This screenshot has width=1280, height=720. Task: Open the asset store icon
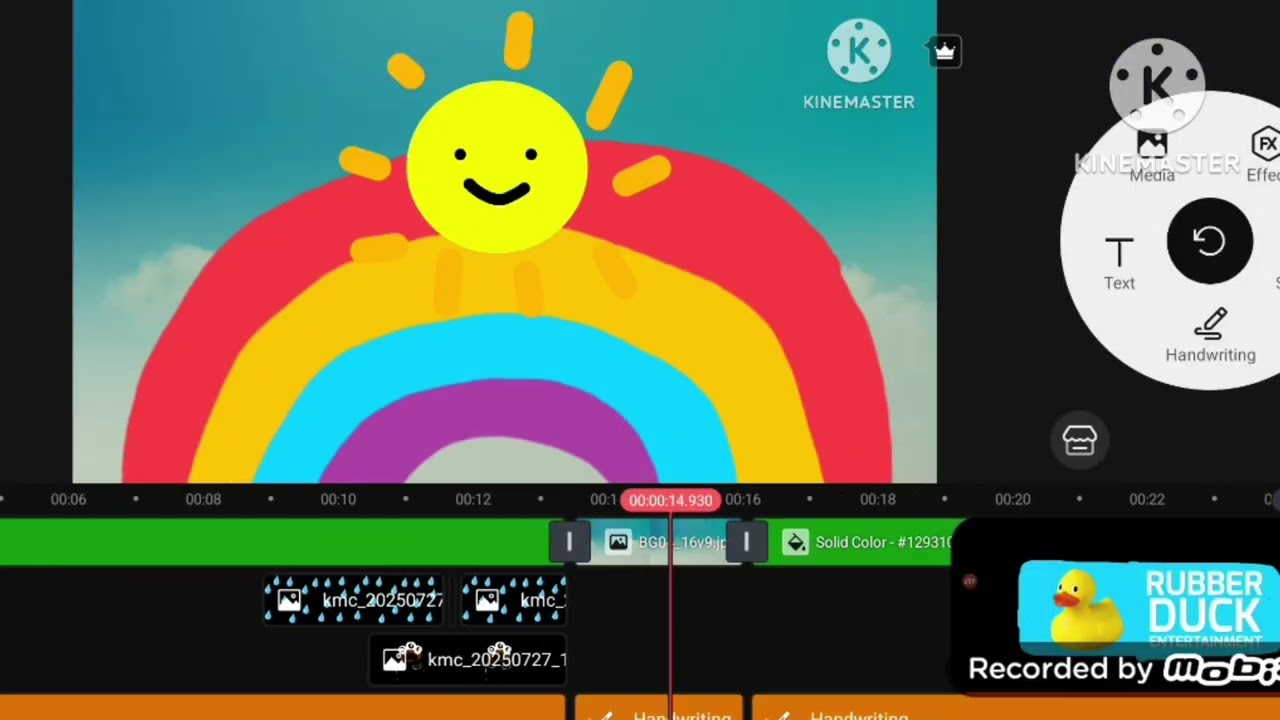(1079, 440)
